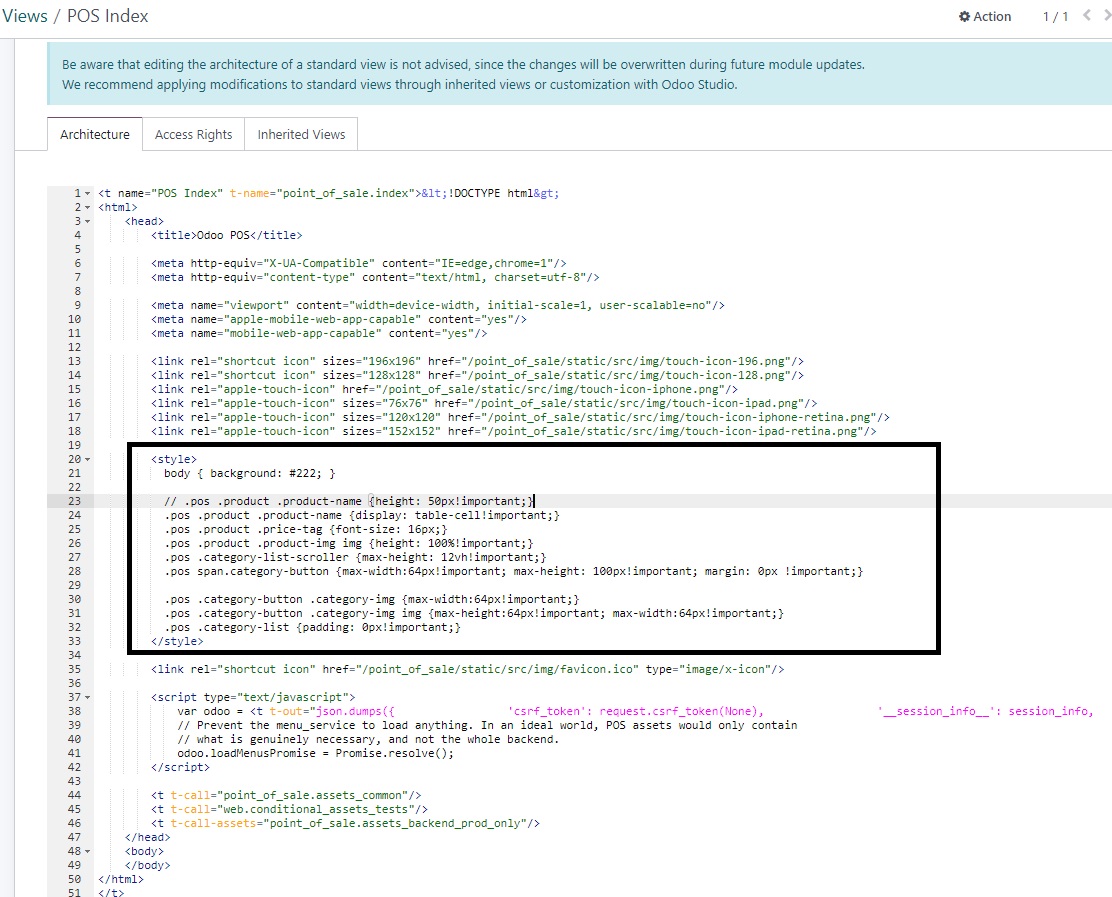Click the assets_backend_prod_only line
1112x897 pixels.
click(345, 823)
